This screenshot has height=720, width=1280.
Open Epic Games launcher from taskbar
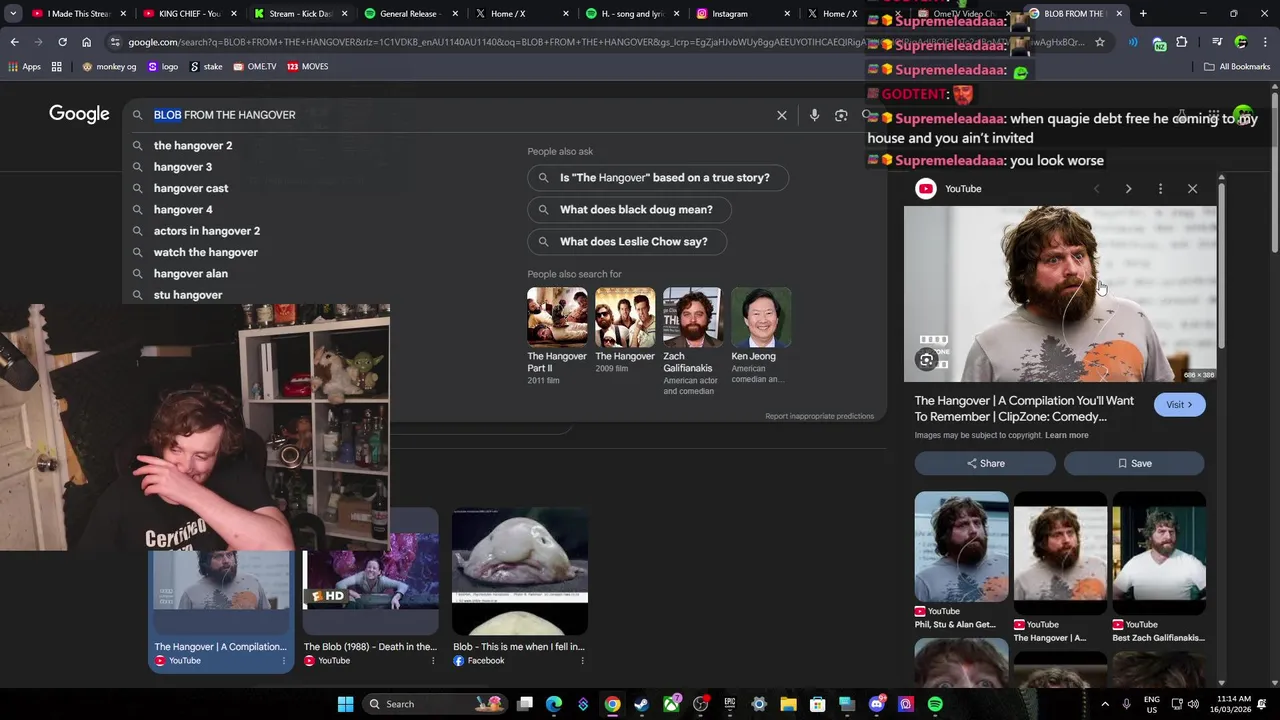click(x=730, y=704)
